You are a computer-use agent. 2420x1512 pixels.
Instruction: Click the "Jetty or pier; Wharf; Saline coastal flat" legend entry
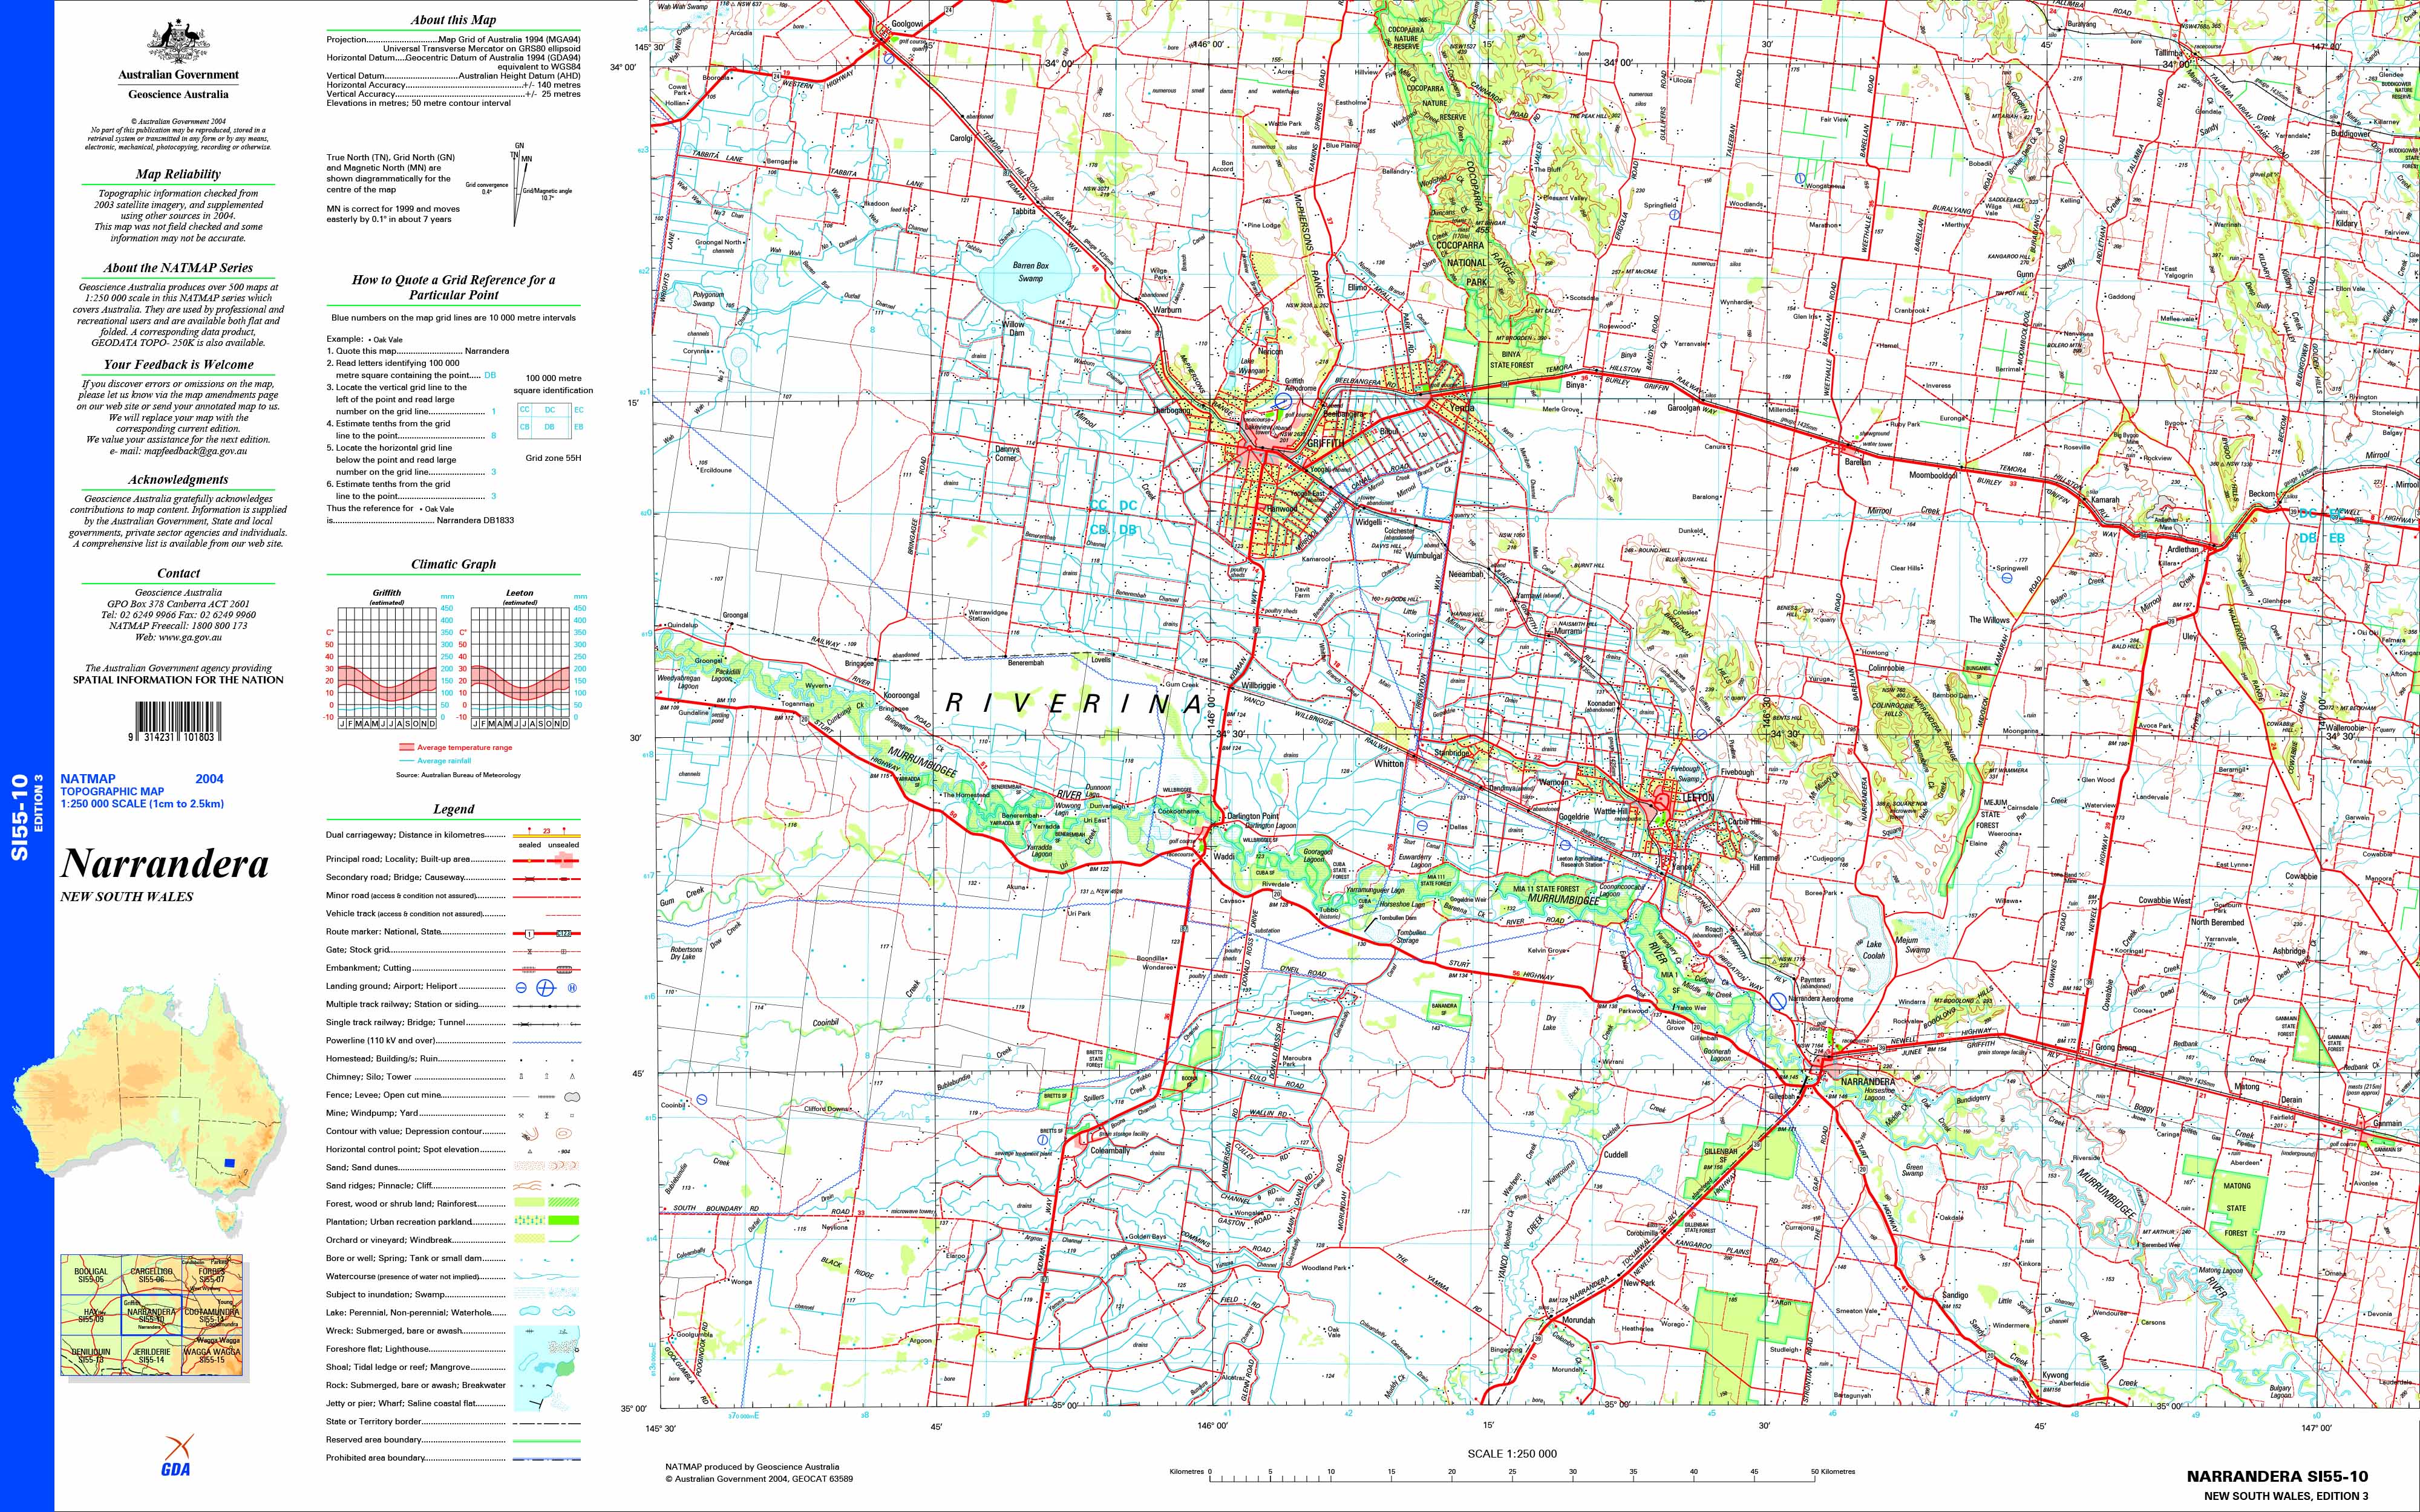tap(453, 1404)
